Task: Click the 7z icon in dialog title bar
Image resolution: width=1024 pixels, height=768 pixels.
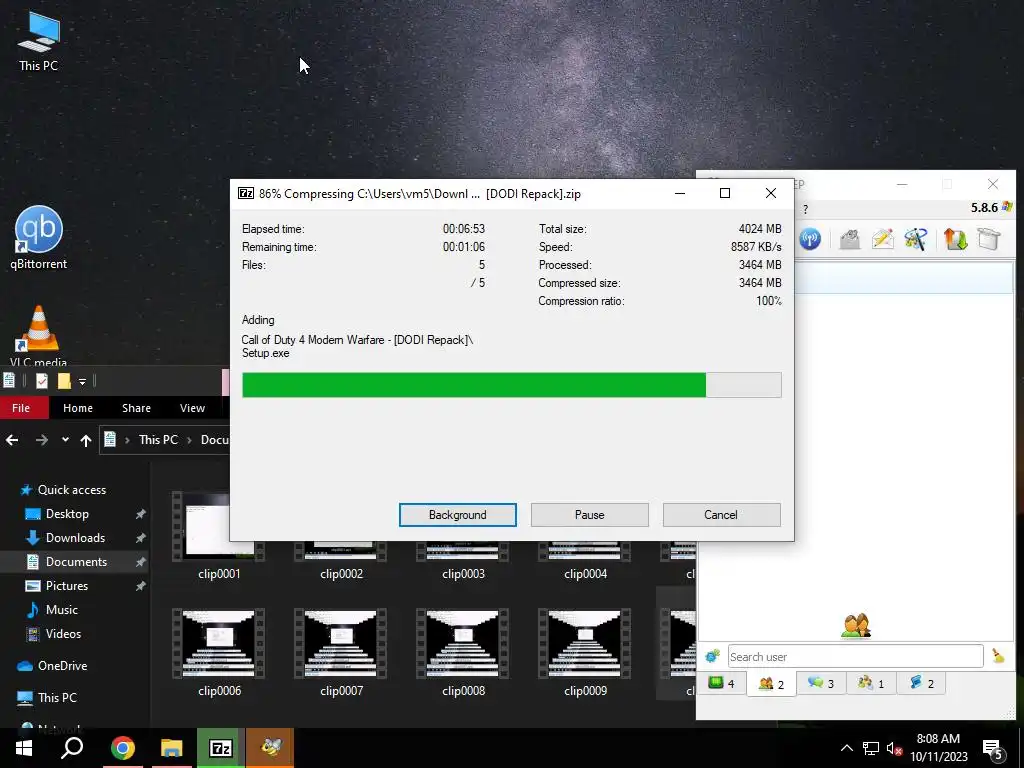Action: pyautogui.click(x=246, y=193)
